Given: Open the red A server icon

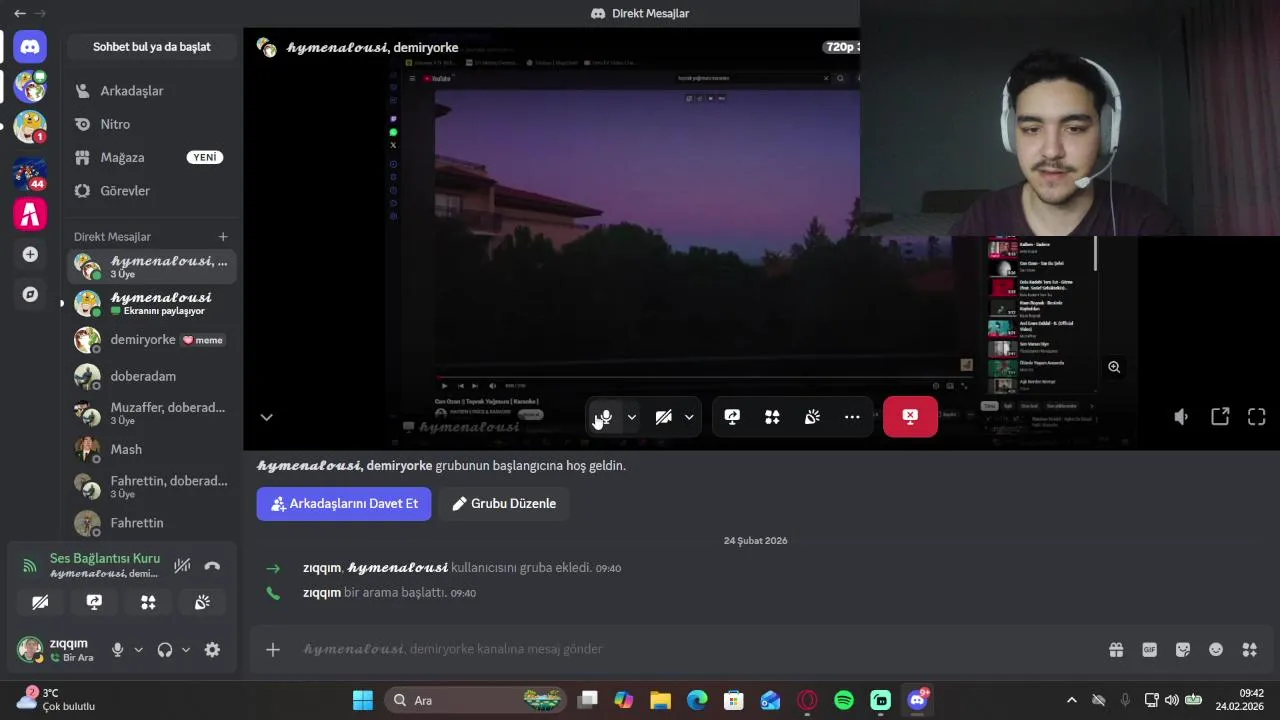Looking at the screenshot, I should point(30,214).
